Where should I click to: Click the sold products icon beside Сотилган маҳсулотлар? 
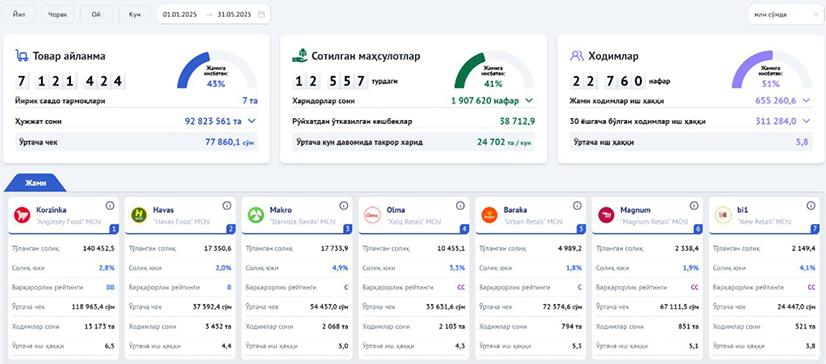coord(299,55)
